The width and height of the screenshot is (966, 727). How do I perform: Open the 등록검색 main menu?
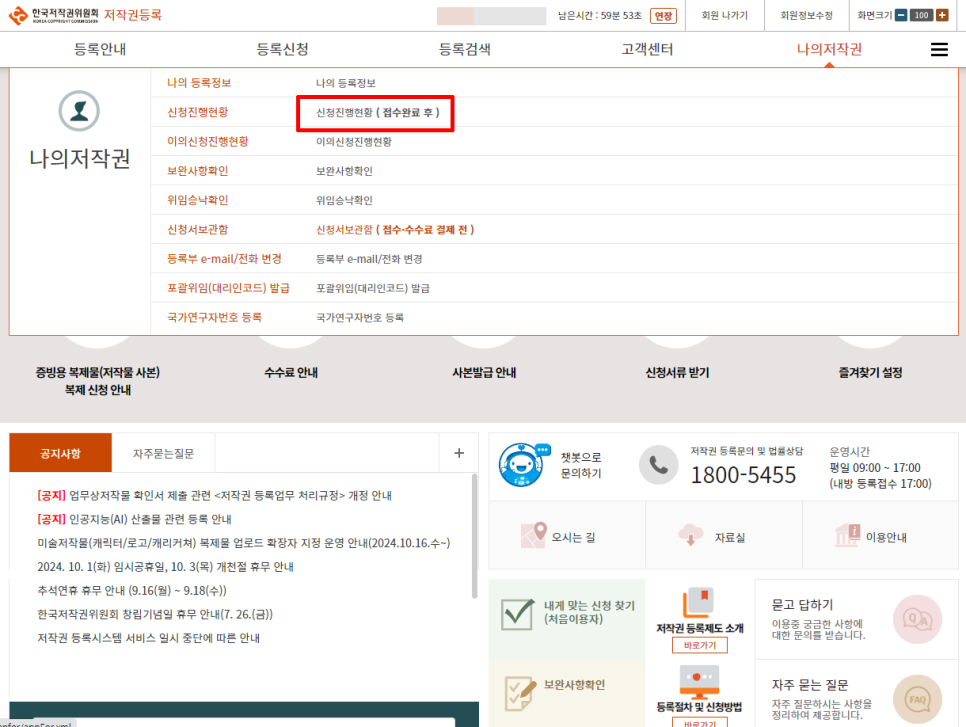(x=465, y=49)
